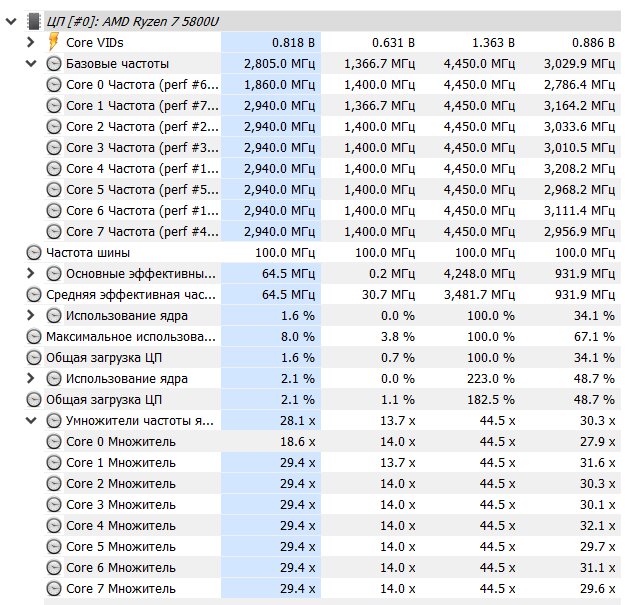The width and height of the screenshot is (625, 605).
Task: Click the clock icon beside Частота шины
Action: [x=34, y=253]
